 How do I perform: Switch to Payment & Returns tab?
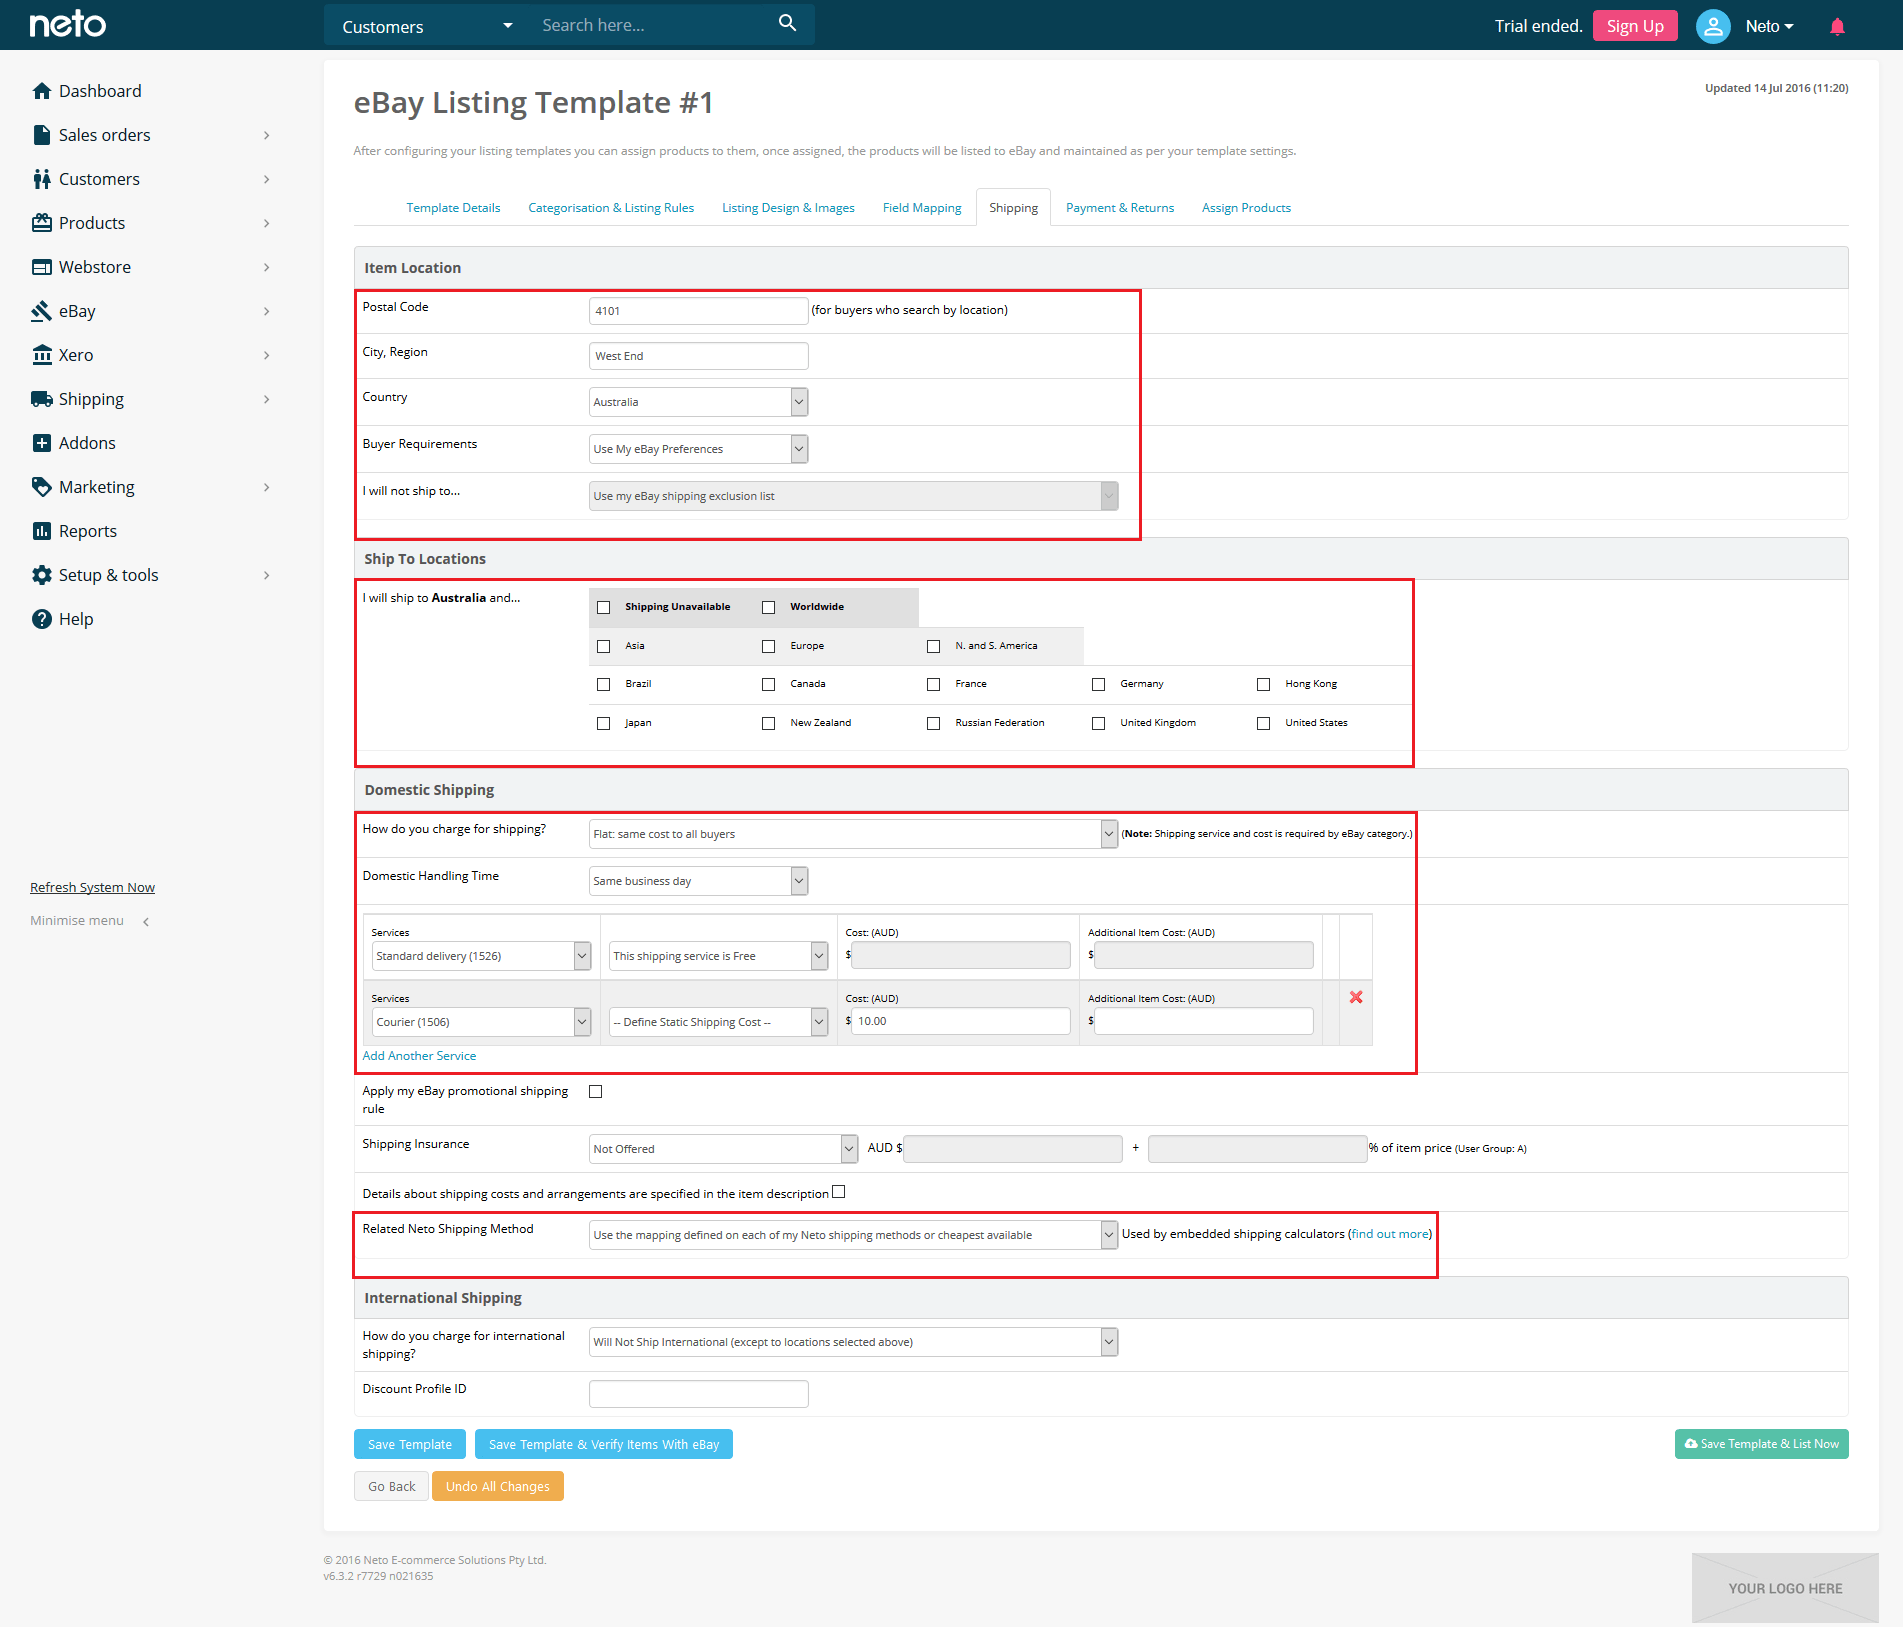(1120, 208)
